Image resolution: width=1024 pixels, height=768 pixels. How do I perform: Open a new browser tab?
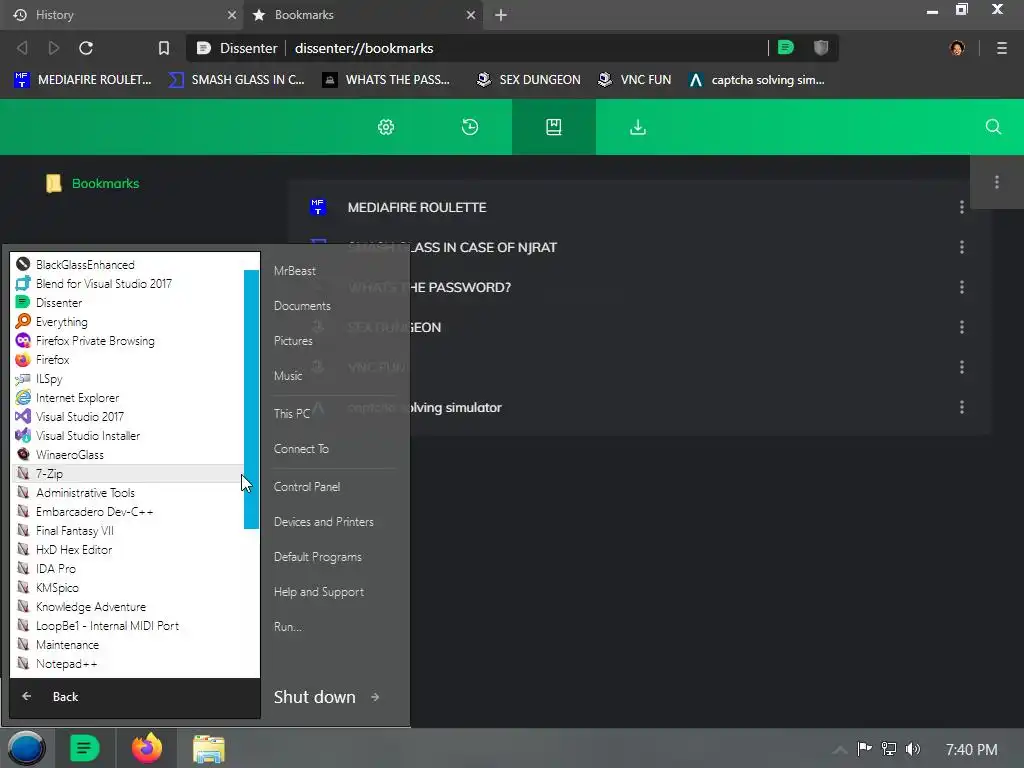tap(501, 15)
